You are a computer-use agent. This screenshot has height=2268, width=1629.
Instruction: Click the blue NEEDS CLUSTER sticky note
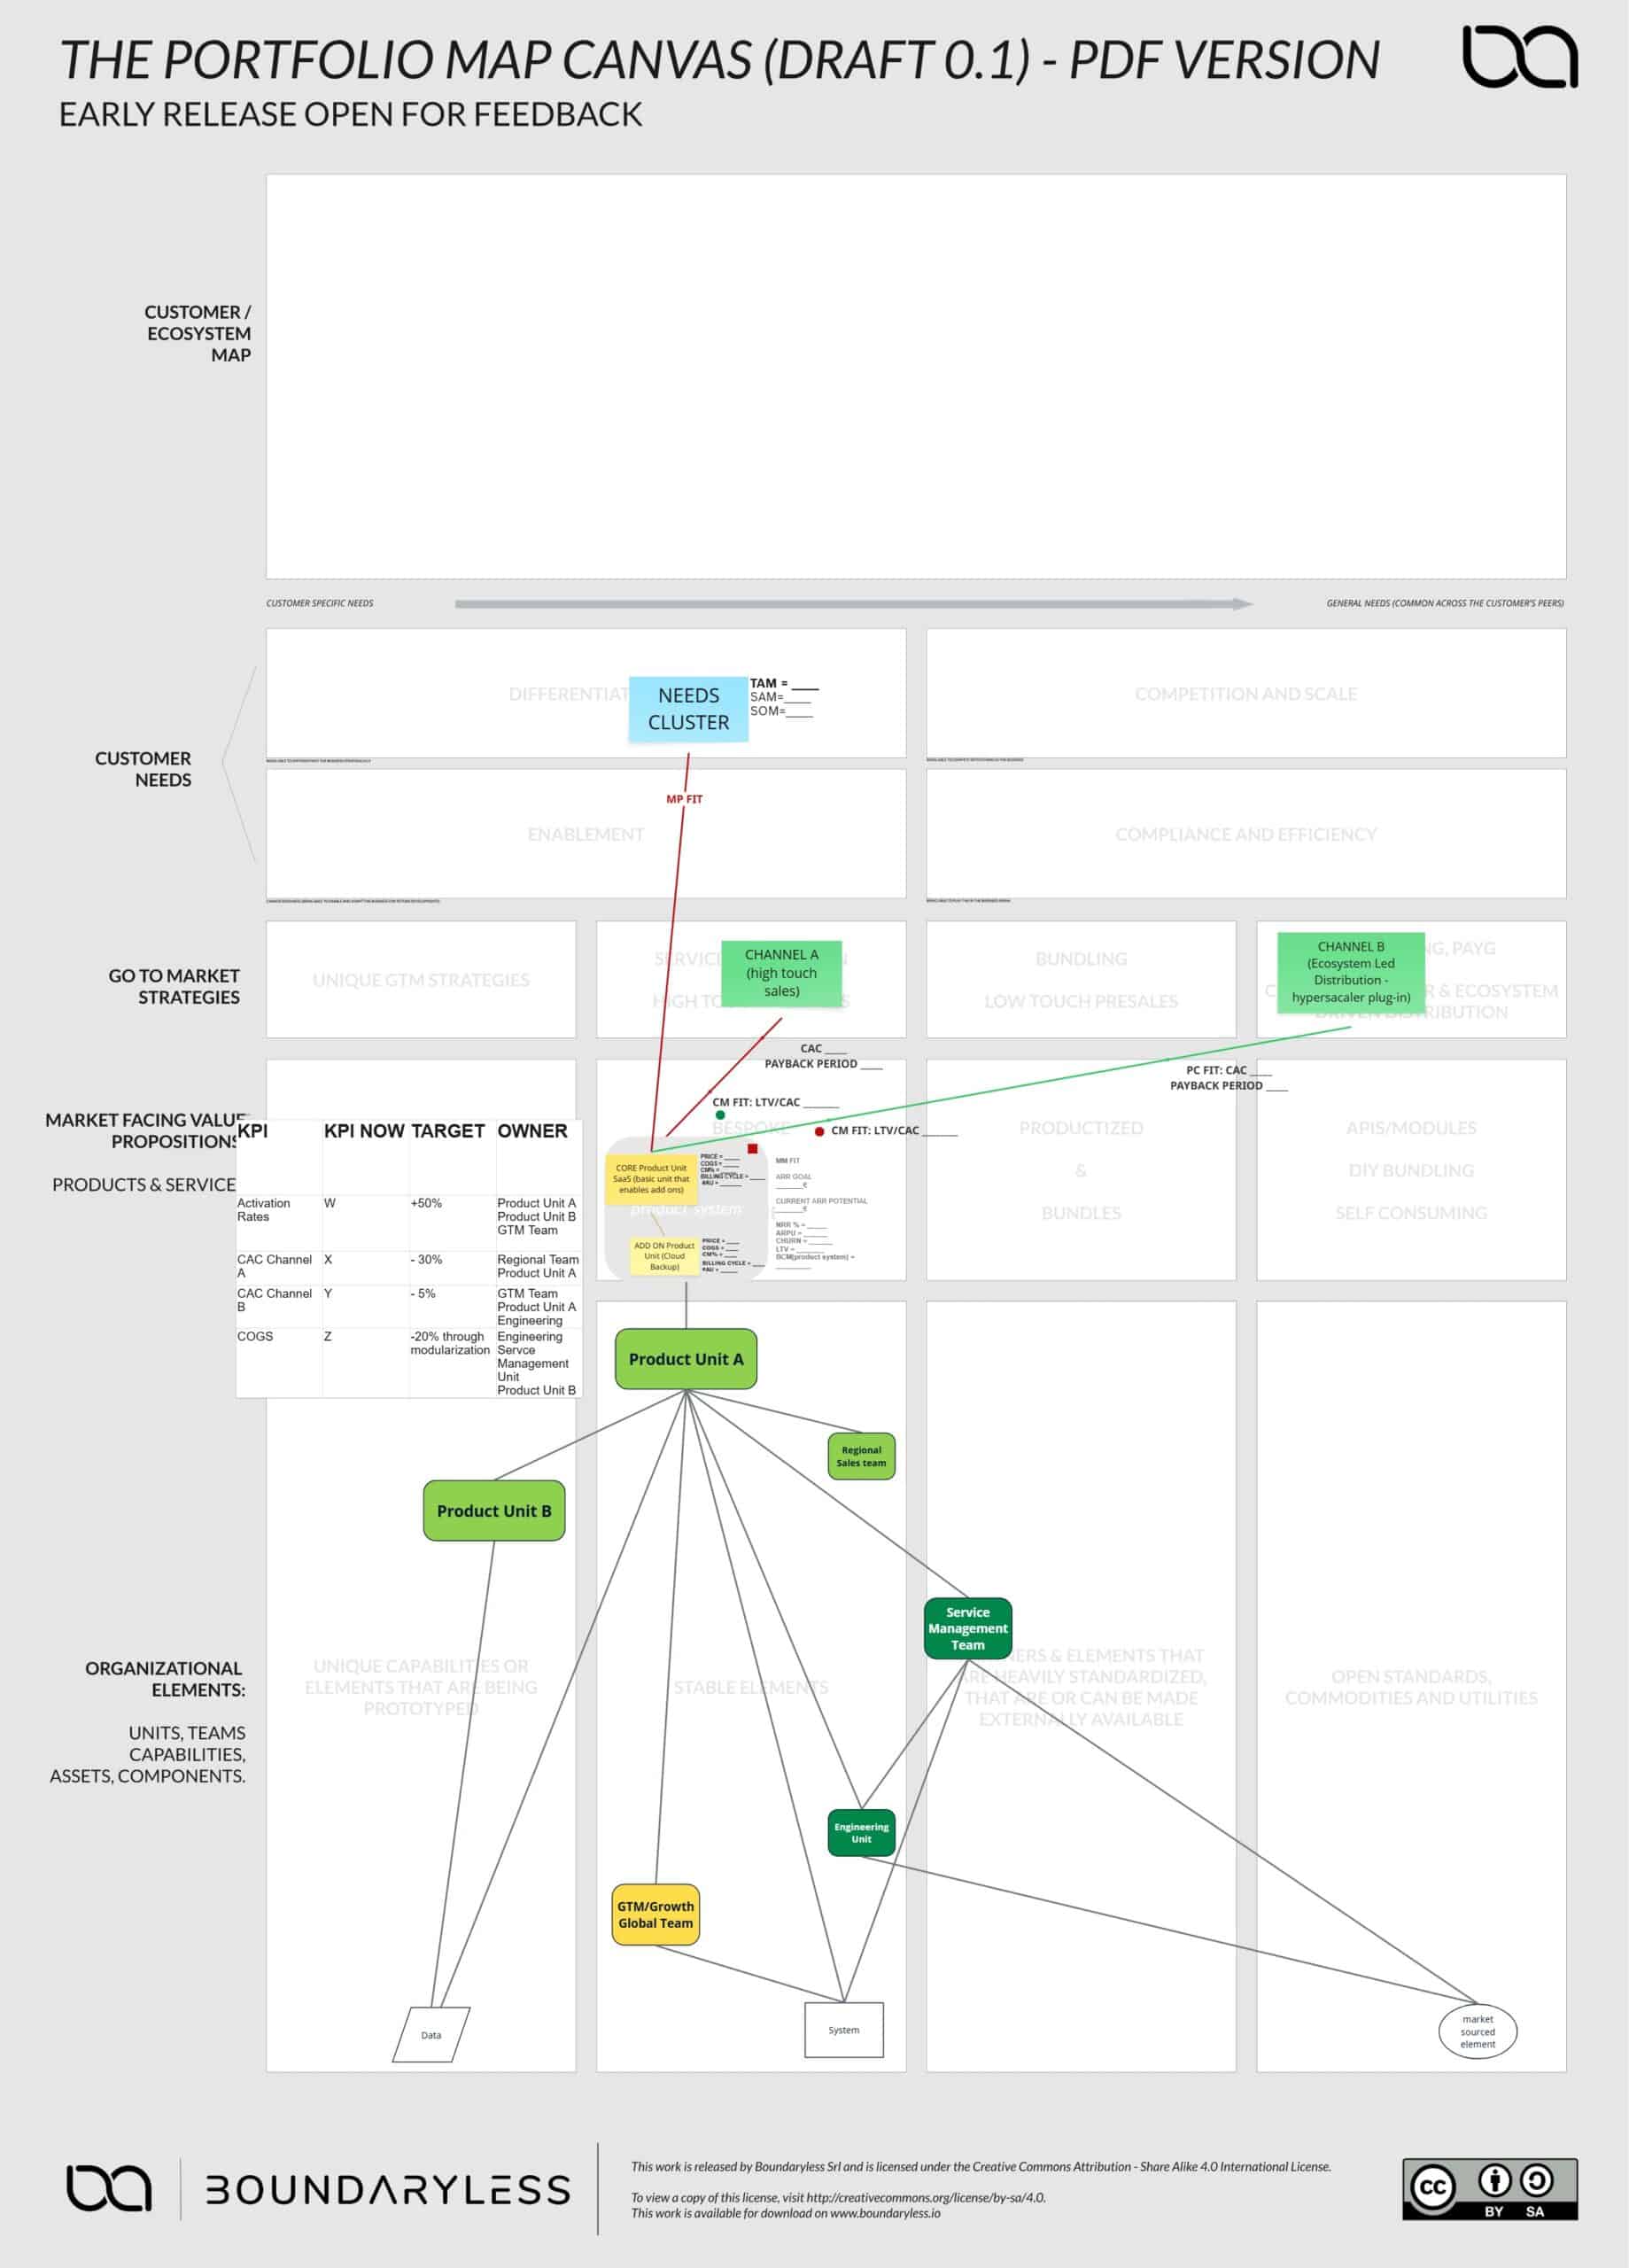click(688, 708)
